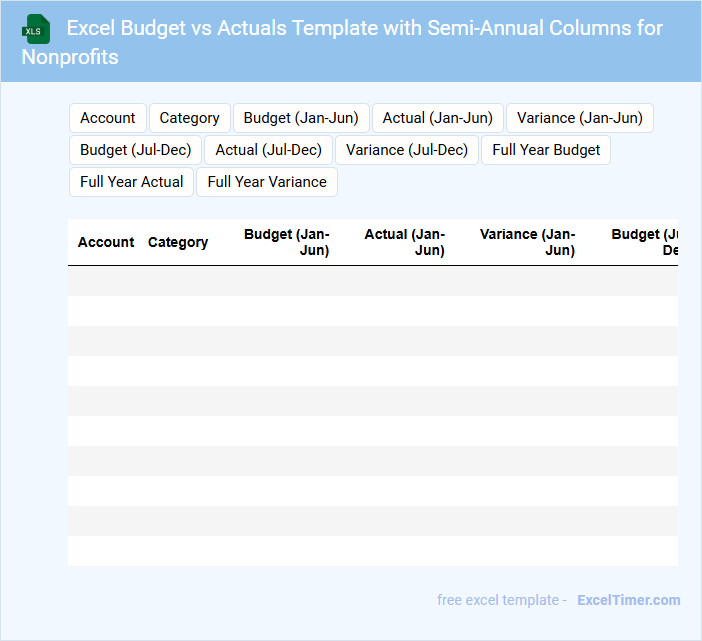Screen dimensions: 702x641
Task: Click the first empty table row
Action: click(x=372, y=281)
